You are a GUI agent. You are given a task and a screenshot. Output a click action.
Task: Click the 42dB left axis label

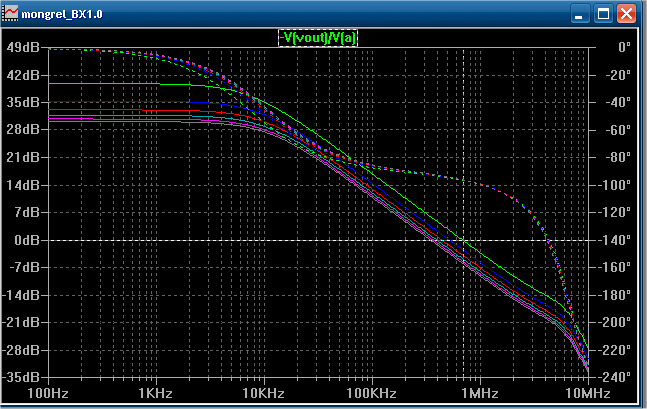23,75
